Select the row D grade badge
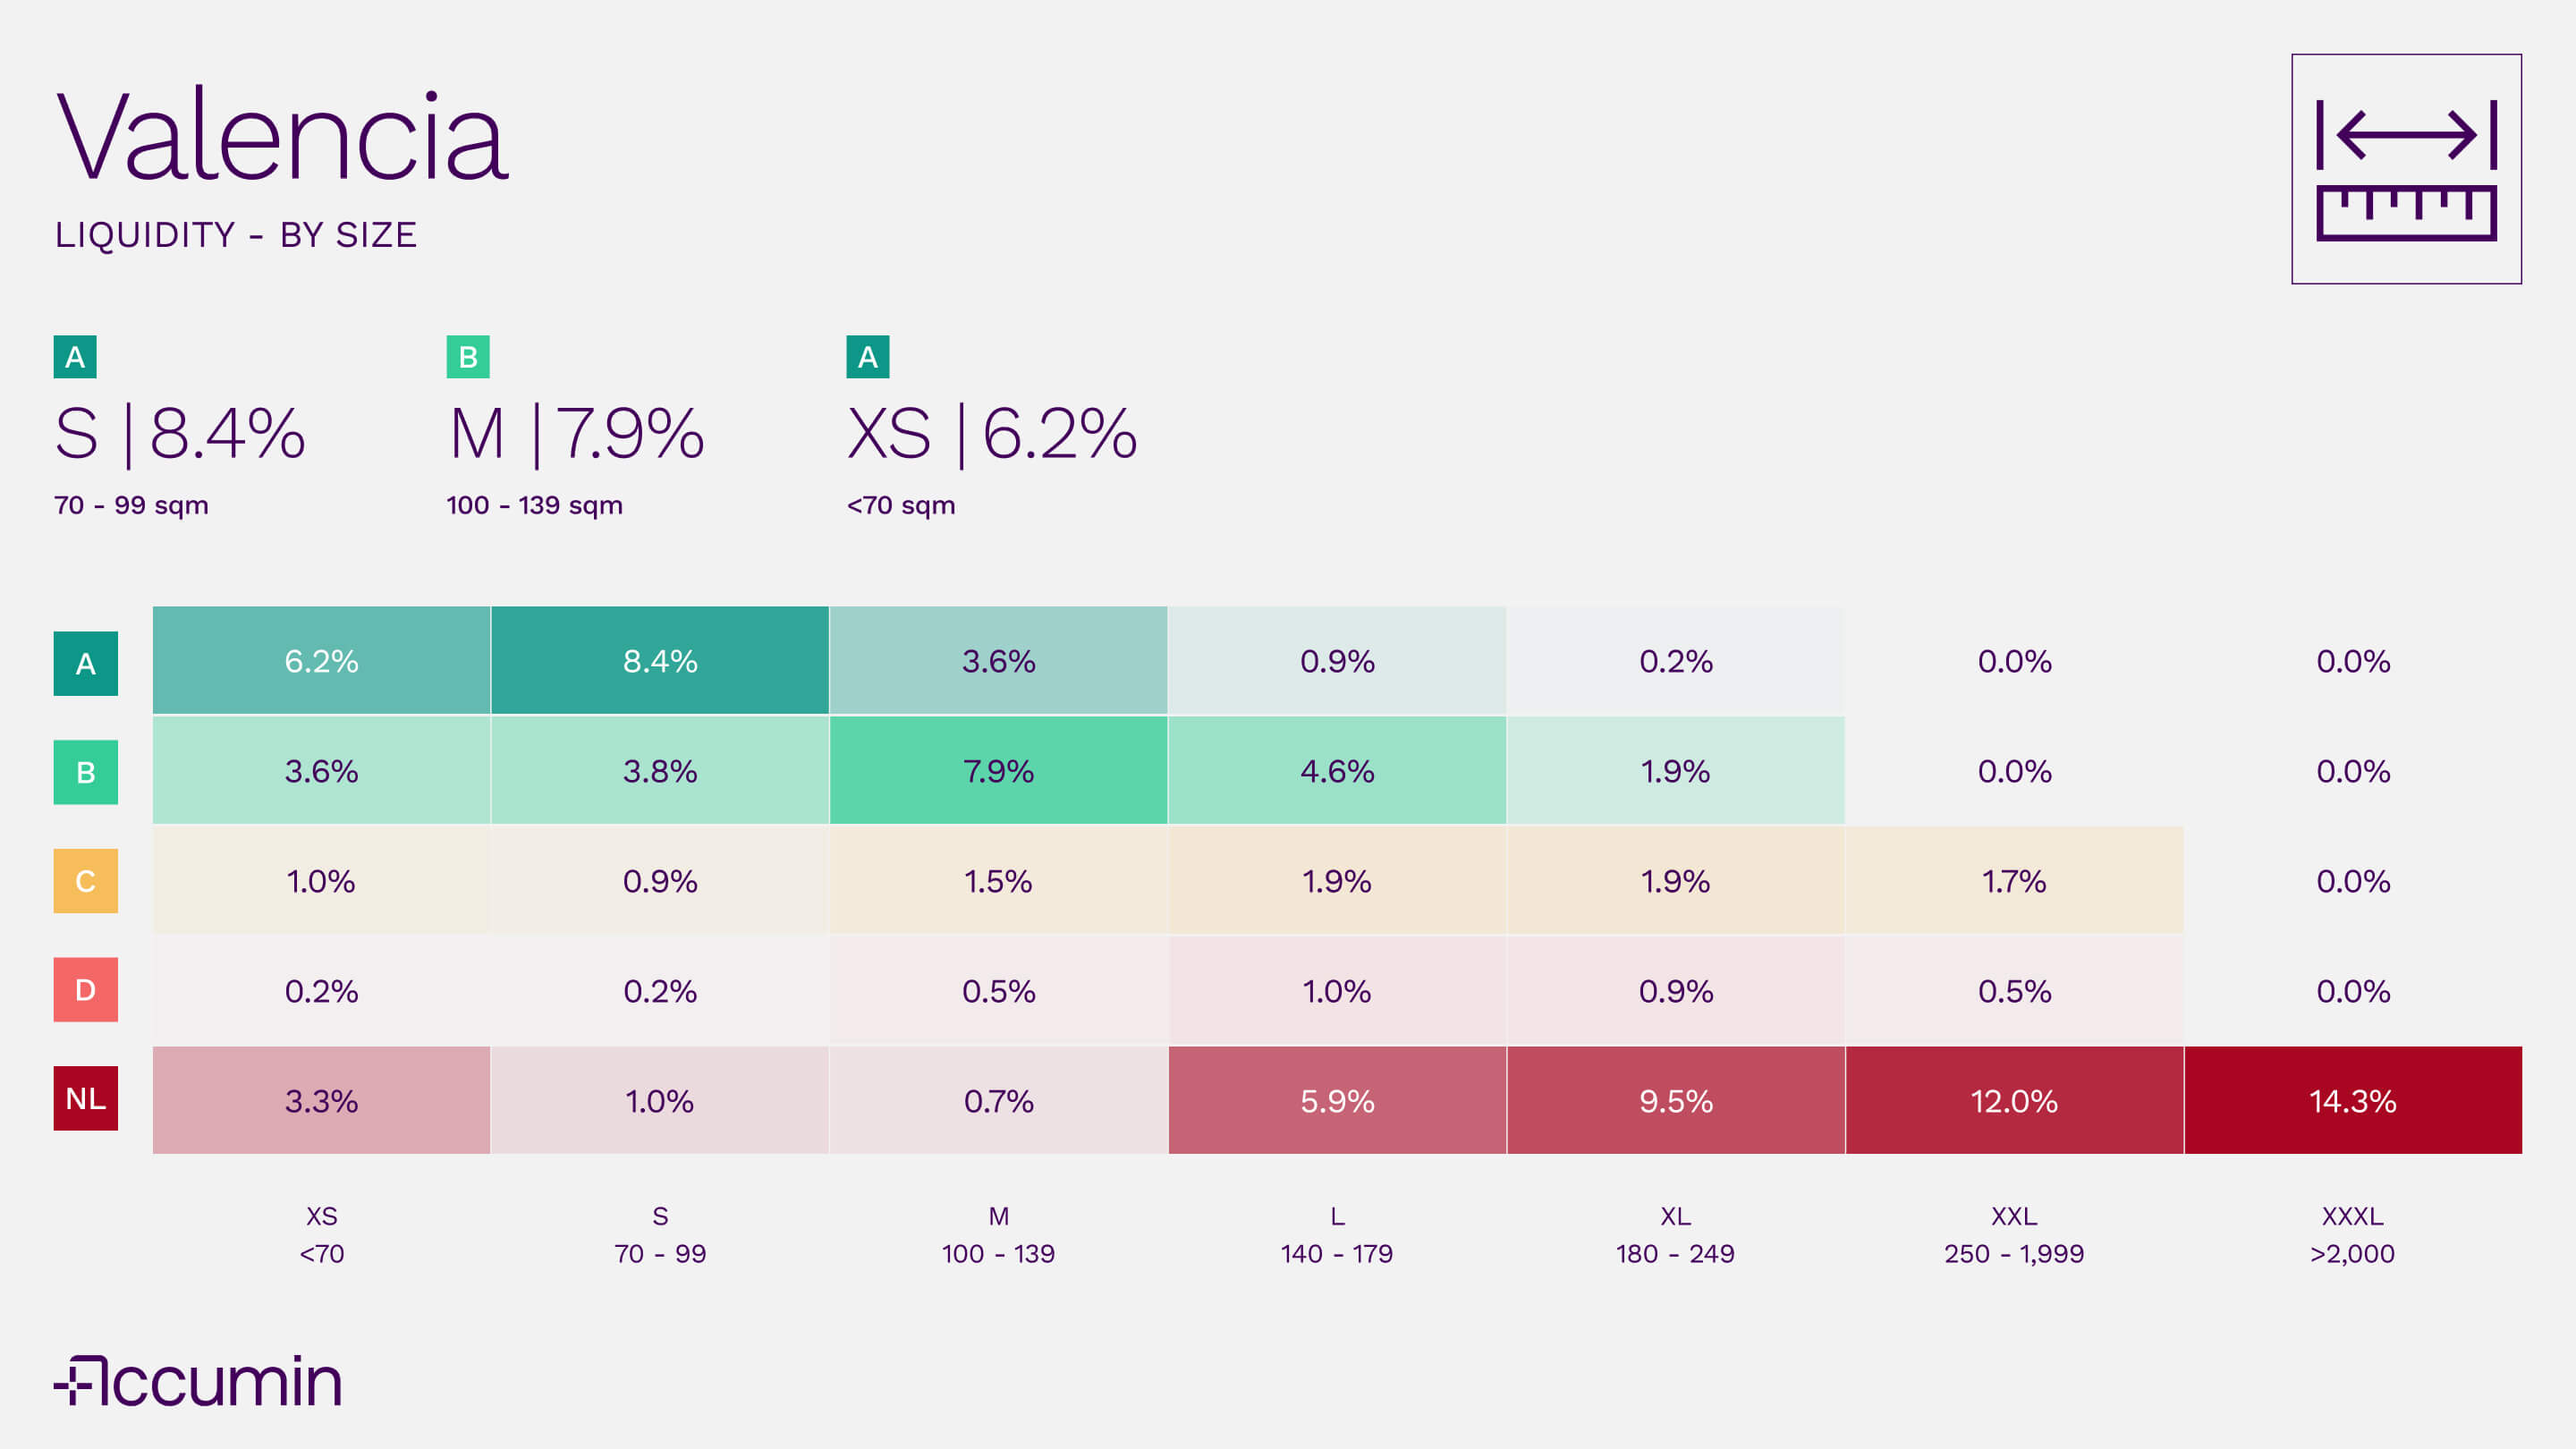The image size is (2576, 1449). [85, 990]
